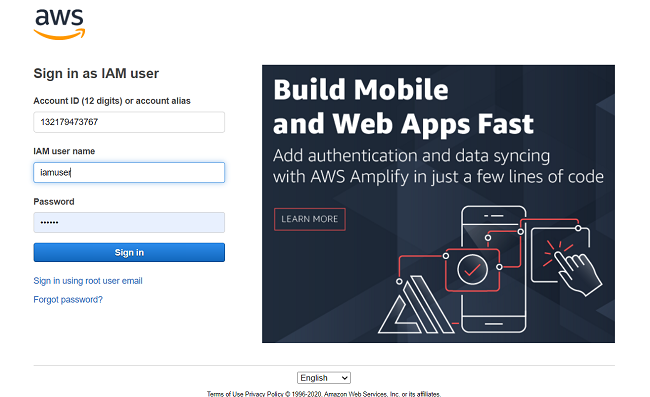
Task: Click the smartphone outline illustration
Action: [x=494, y=269]
